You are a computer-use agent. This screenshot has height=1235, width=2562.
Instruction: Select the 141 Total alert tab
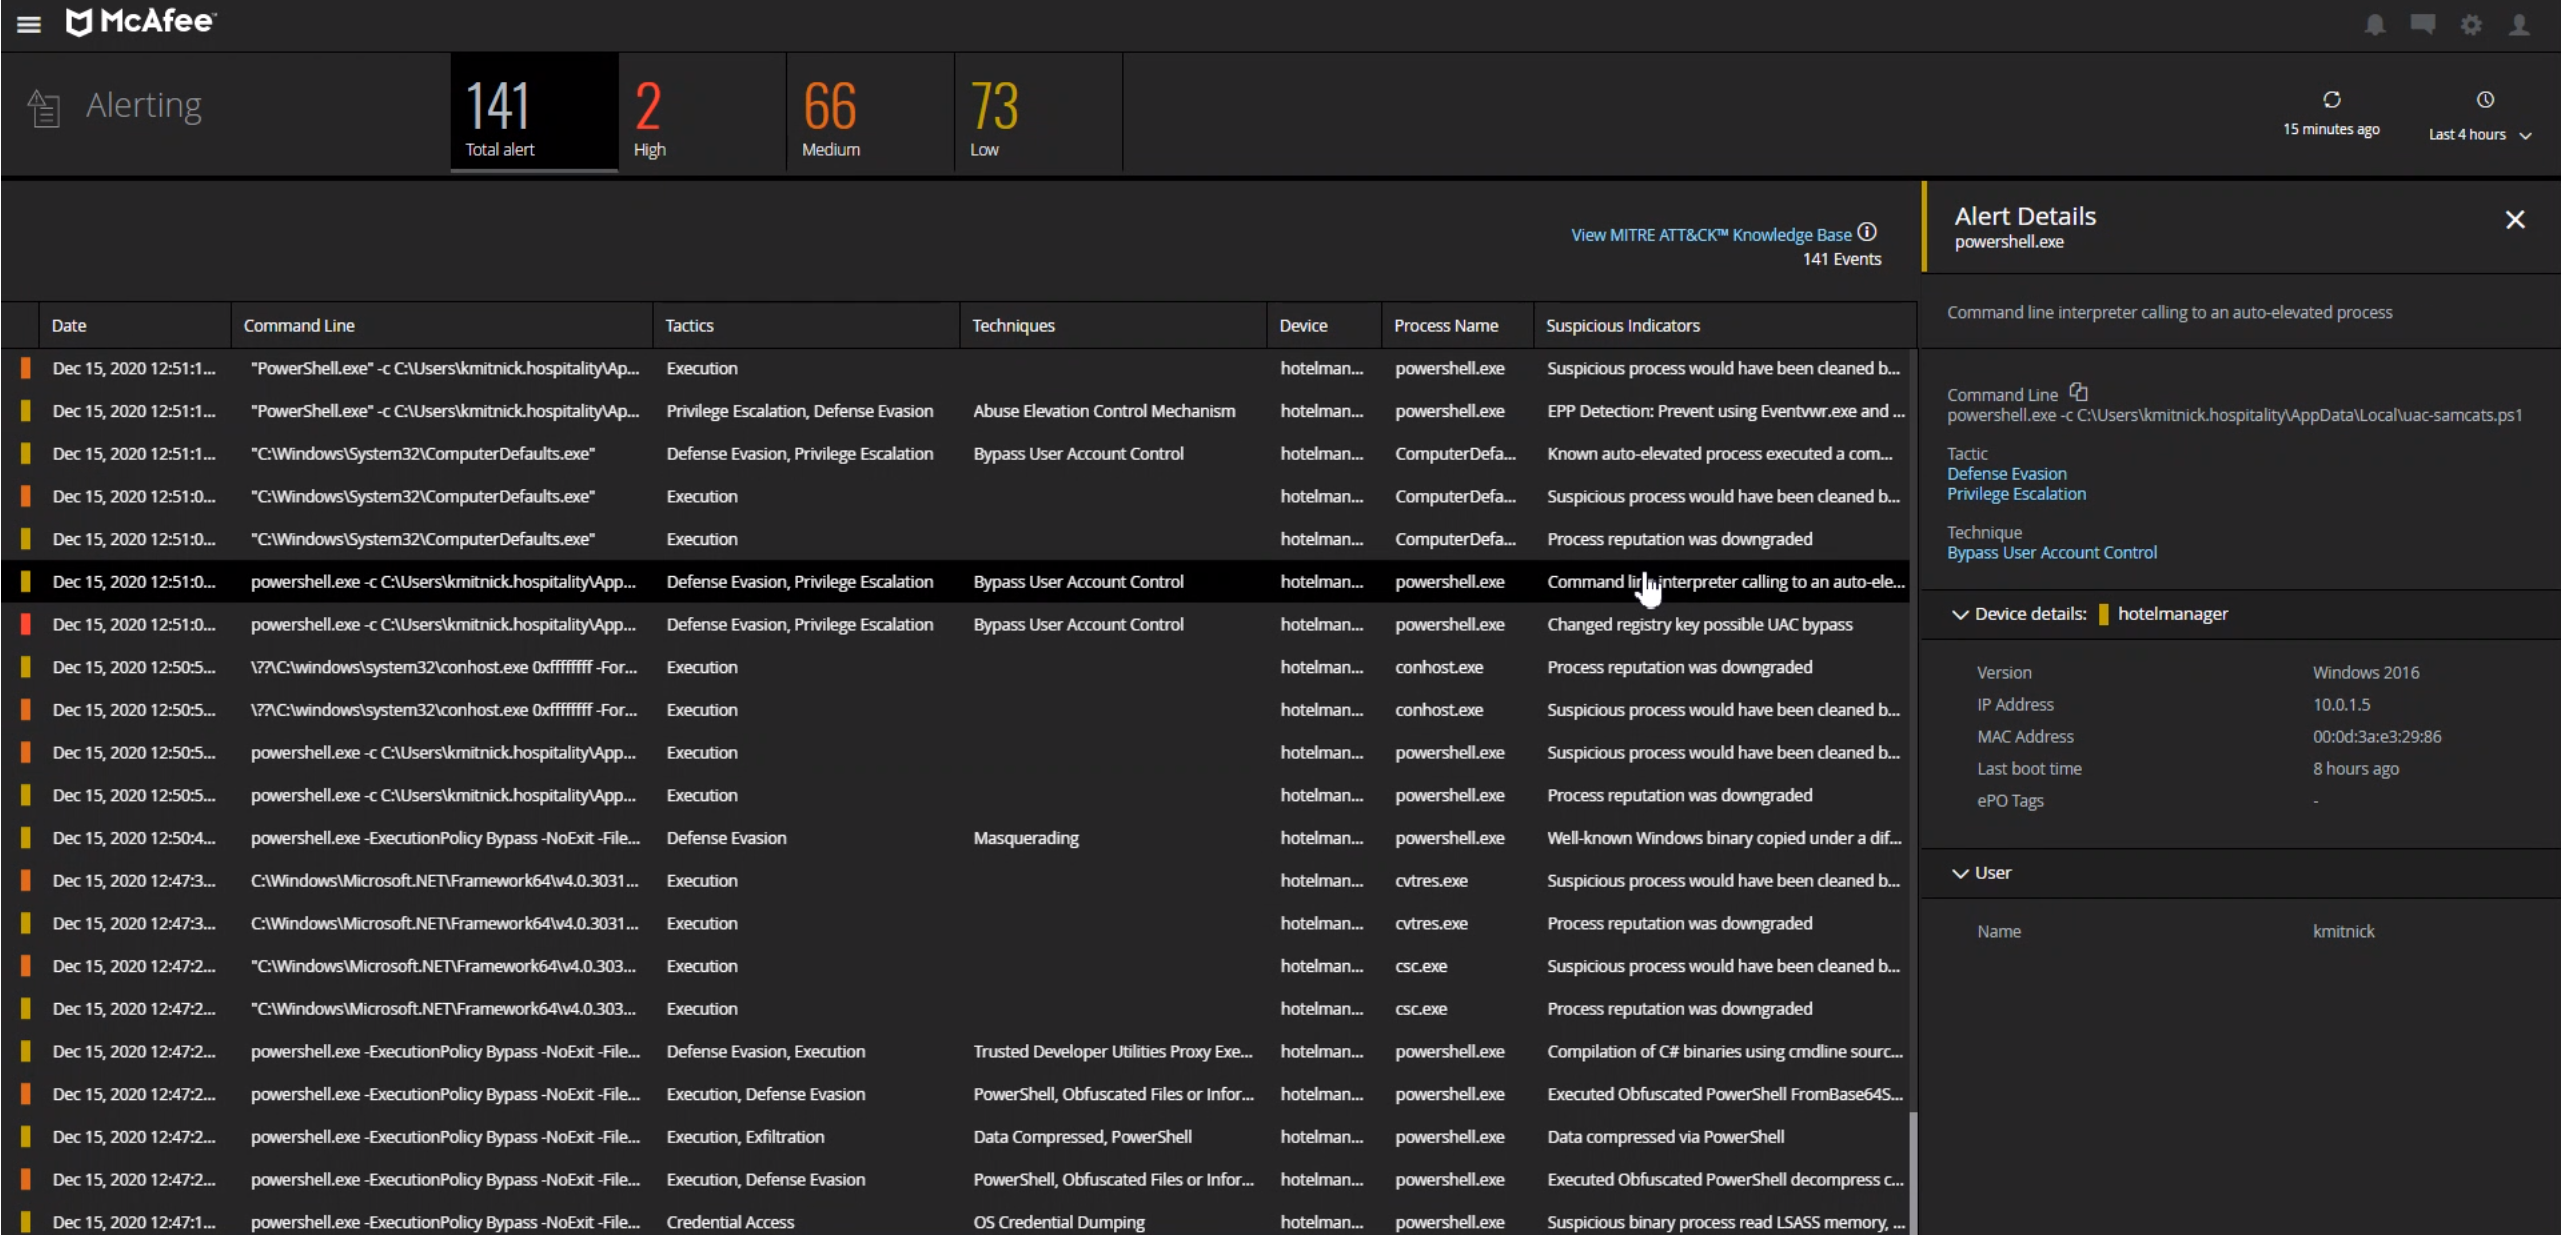[x=534, y=112]
